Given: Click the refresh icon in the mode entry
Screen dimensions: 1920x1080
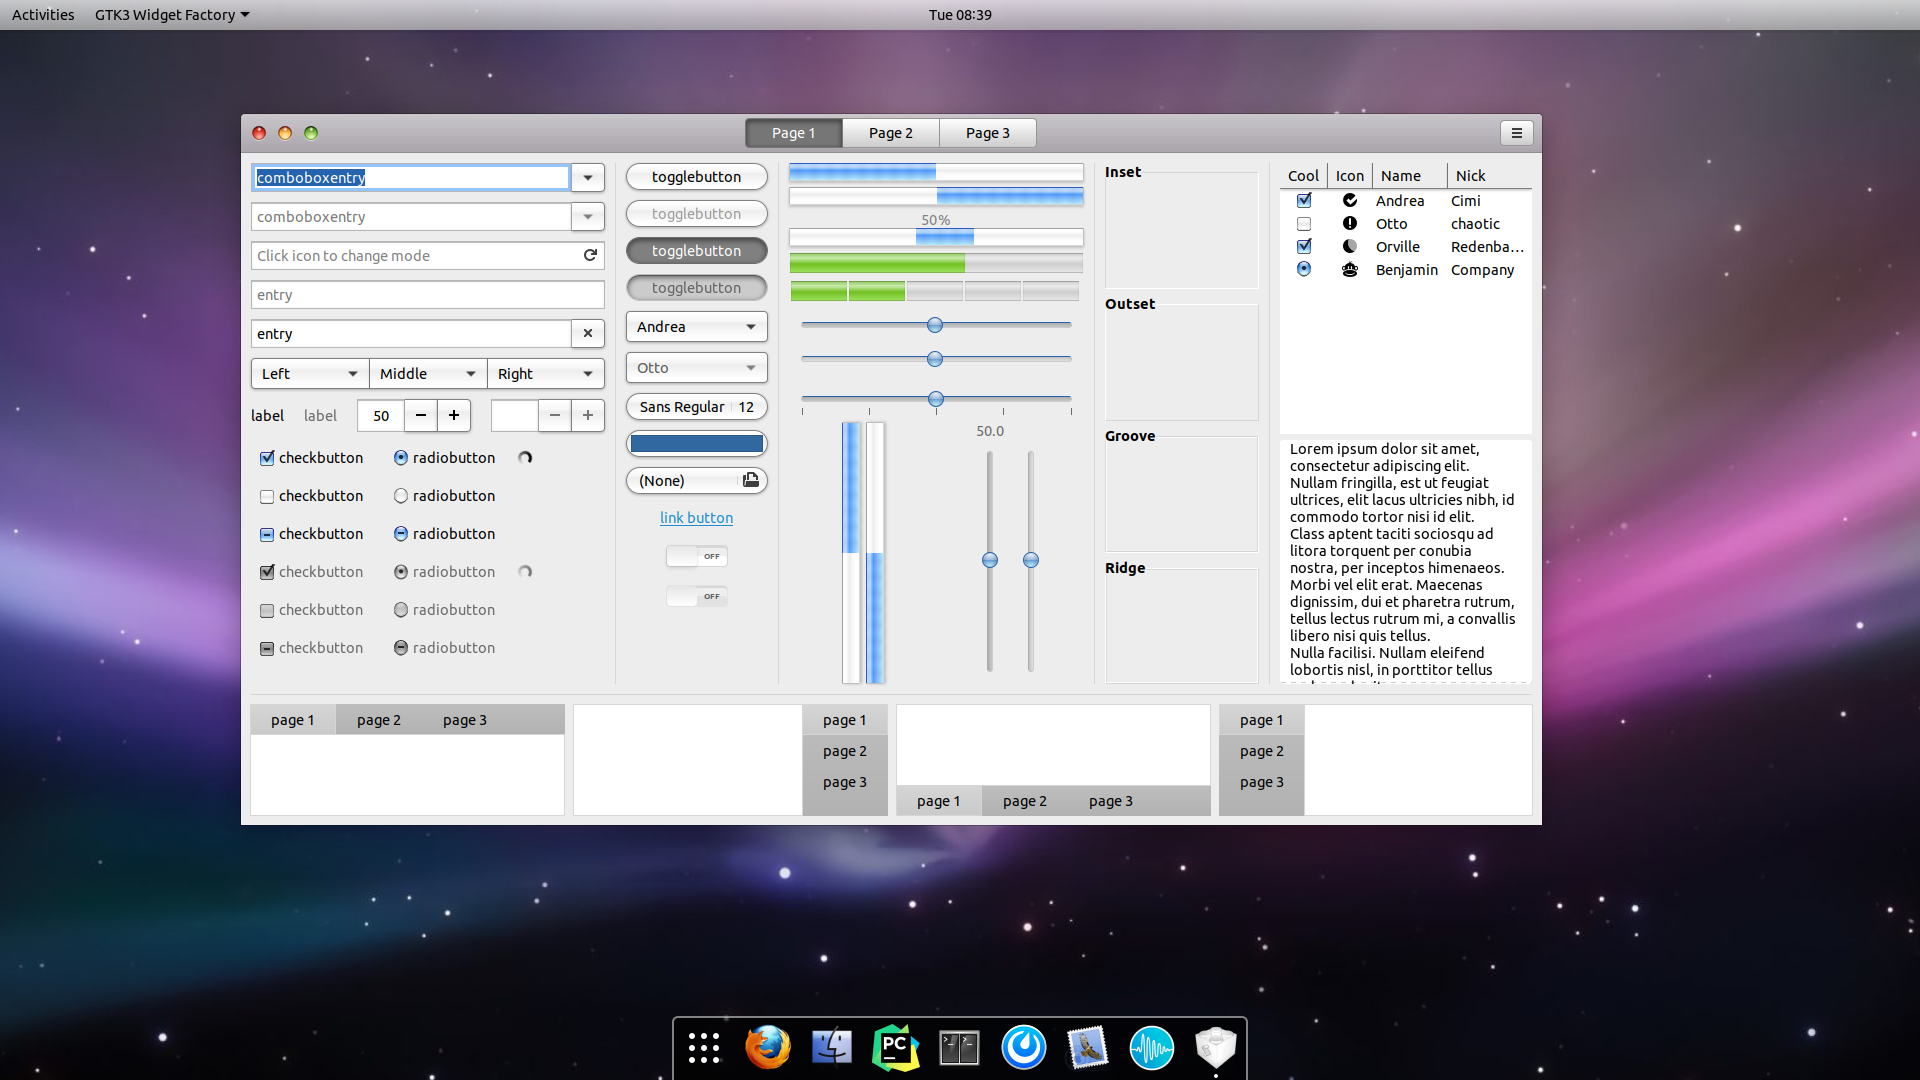Looking at the screenshot, I should coord(590,255).
